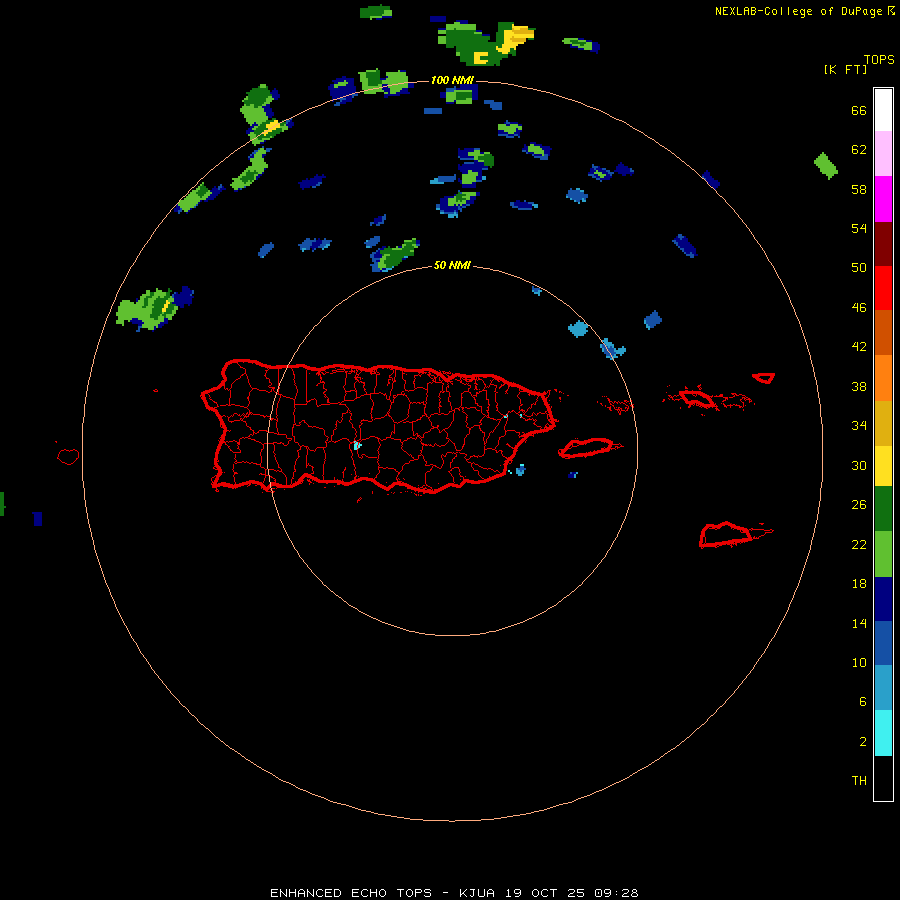
Task: Select the dark red (maroon) legend swatch
Action: point(883,243)
